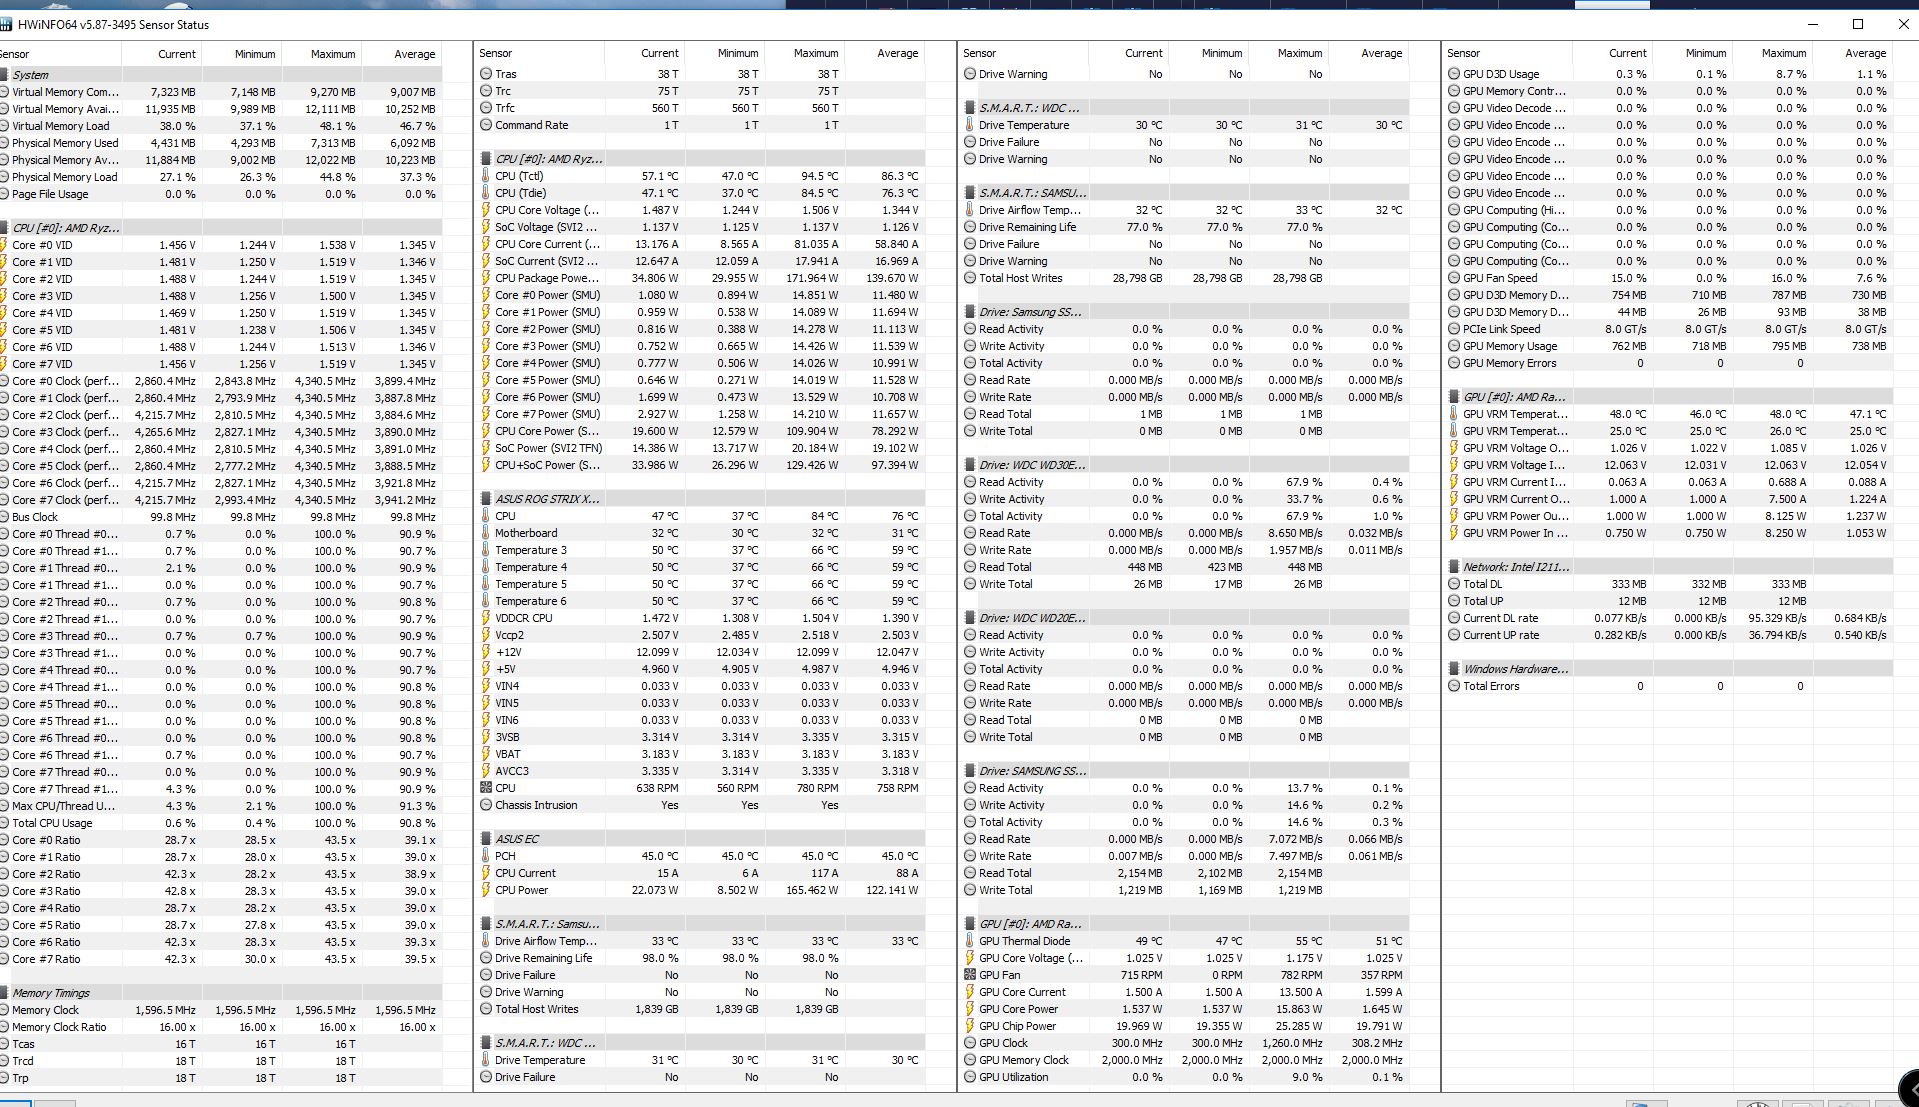Click the icon beside GPU D3D Usage

(x=1454, y=74)
